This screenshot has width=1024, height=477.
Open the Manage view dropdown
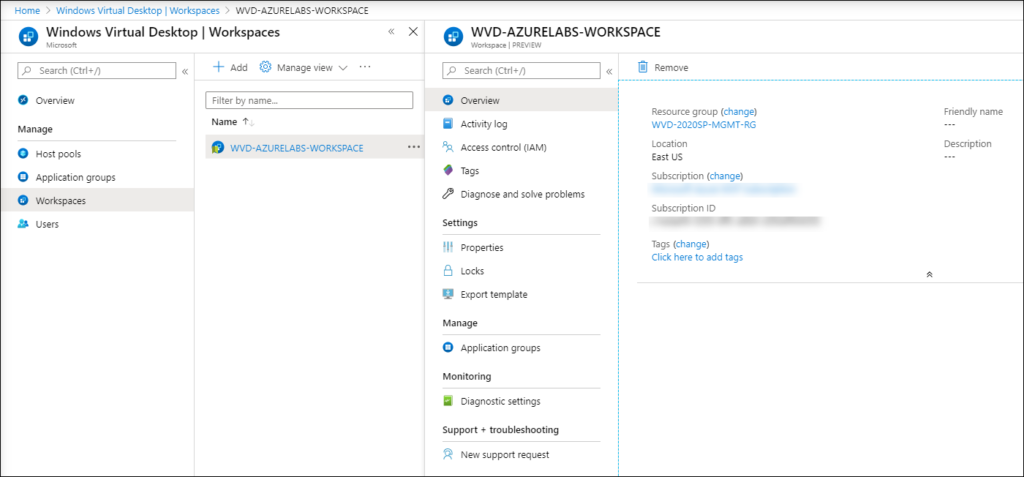(x=304, y=67)
